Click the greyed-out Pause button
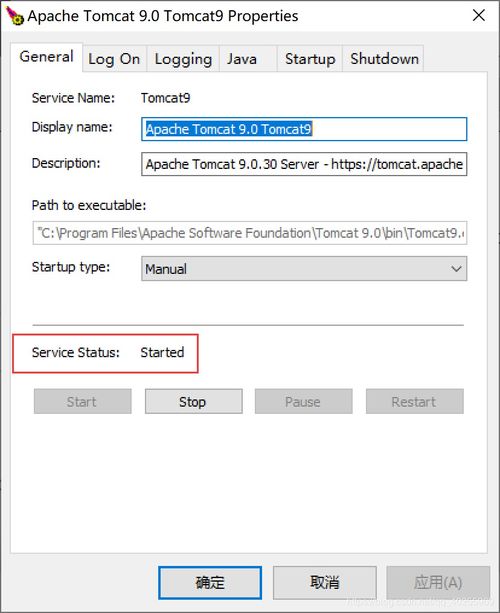The height and width of the screenshot is (613, 500). 304,401
